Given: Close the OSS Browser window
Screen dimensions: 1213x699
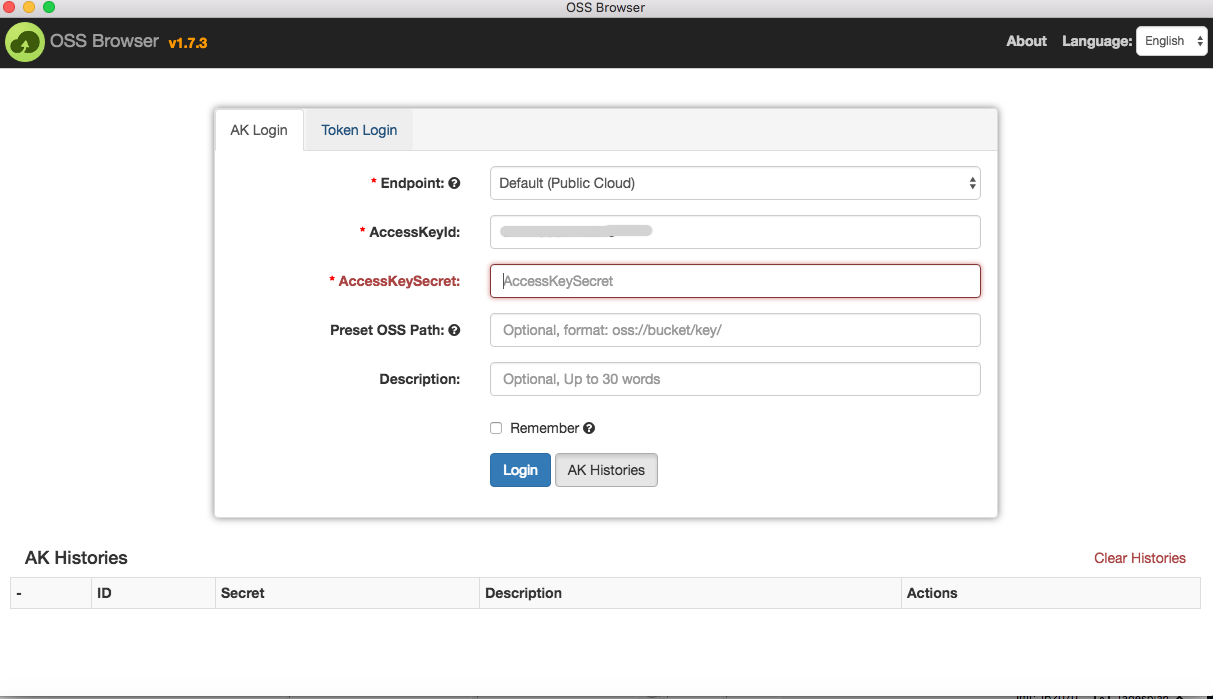Looking at the screenshot, I should pyautogui.click(x=9, y=7).
